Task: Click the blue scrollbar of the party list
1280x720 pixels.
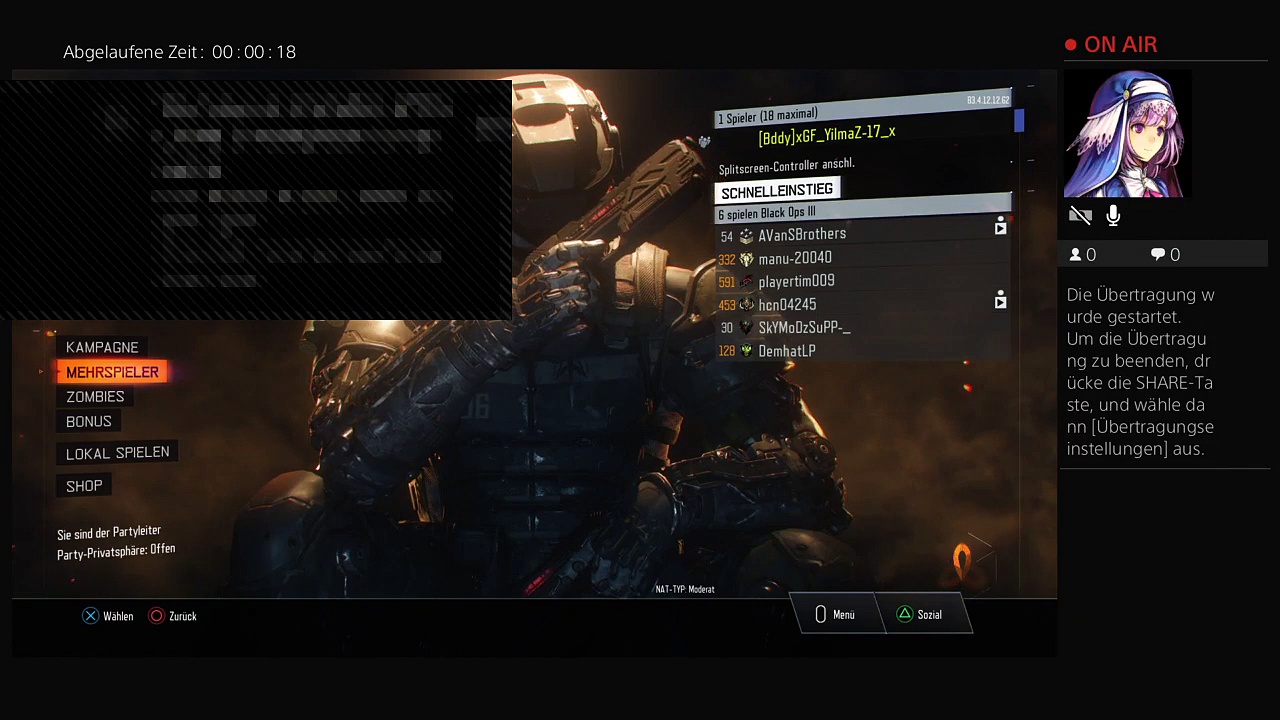Action: [x=1019, y=120]
